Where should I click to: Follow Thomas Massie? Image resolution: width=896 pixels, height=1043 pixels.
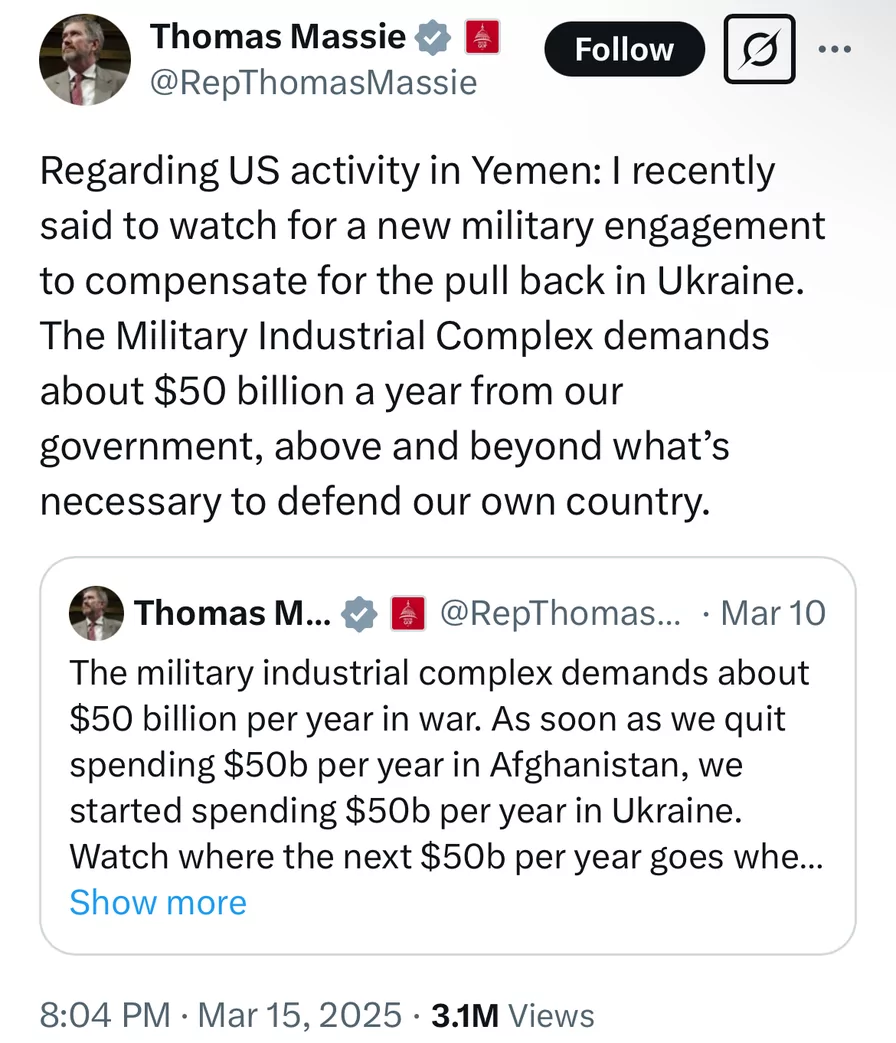624,49
